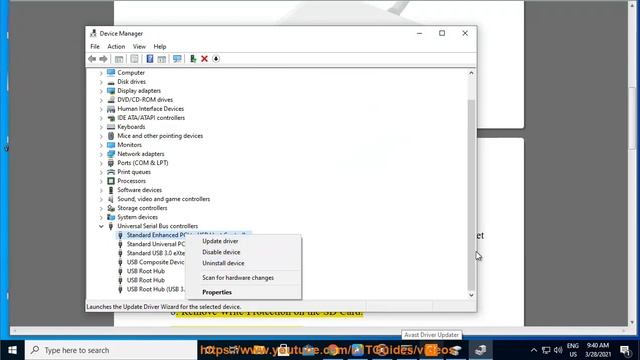Click the Processors category icon
Image resolution: width=640 pixels, height=360 pixels.
[x=111, y=181]
